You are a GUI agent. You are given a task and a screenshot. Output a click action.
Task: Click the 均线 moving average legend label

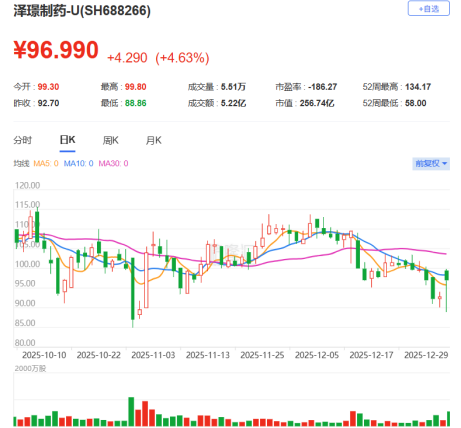coord(22,163)
